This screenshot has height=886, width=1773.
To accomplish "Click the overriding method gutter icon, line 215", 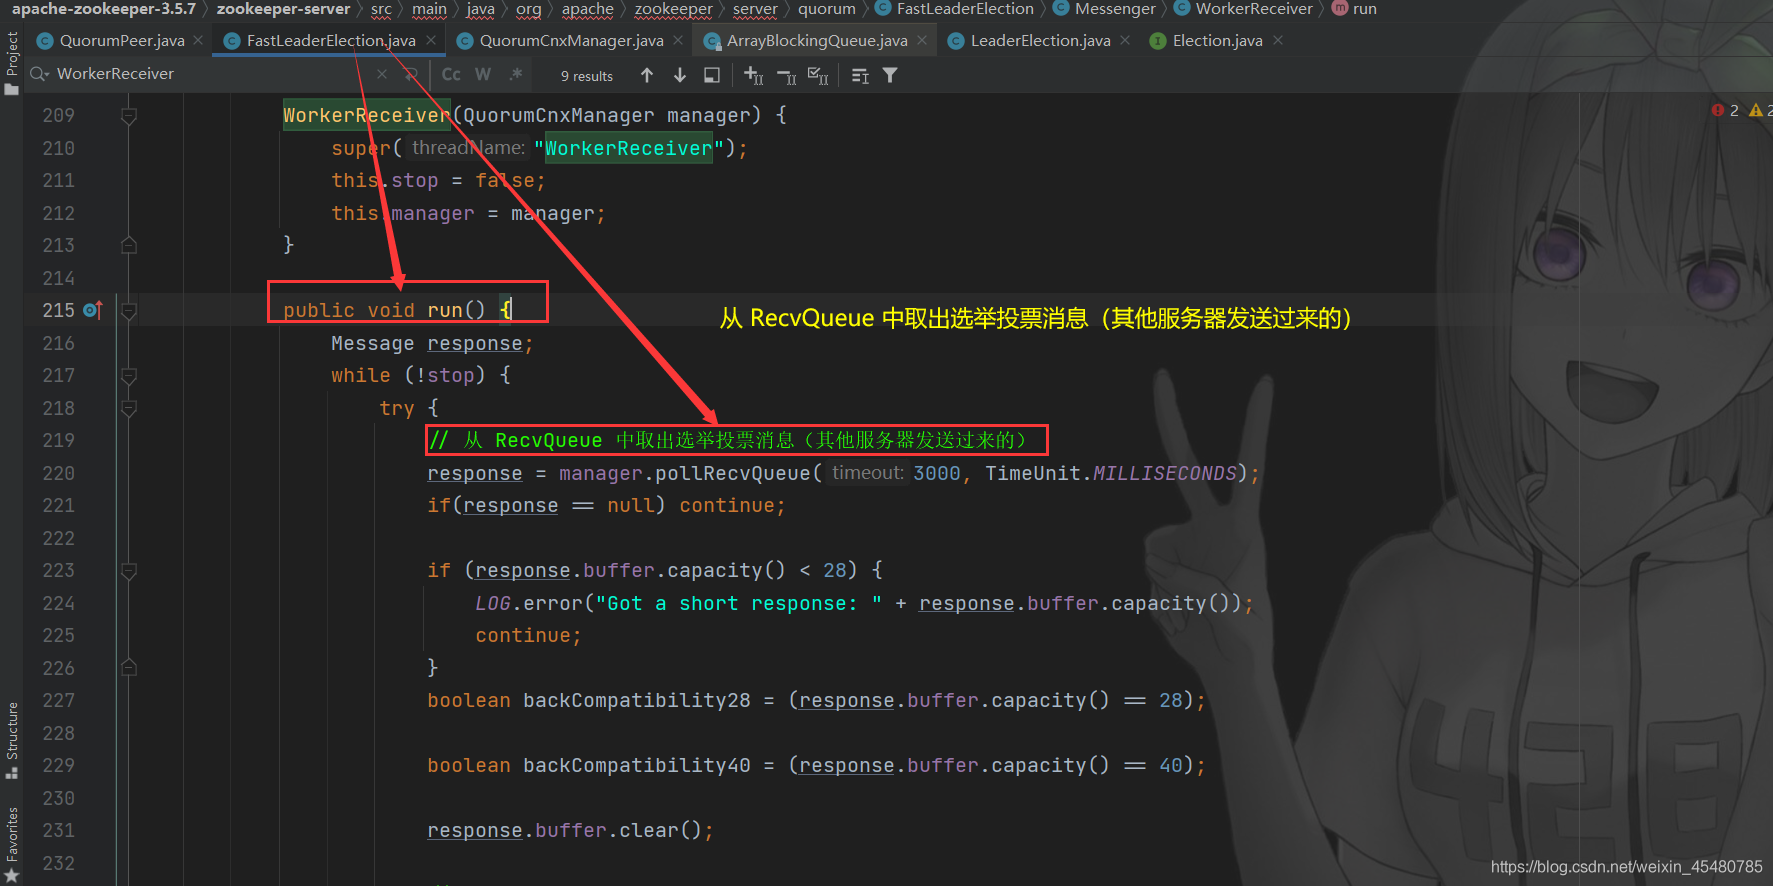I will [93, 310].
